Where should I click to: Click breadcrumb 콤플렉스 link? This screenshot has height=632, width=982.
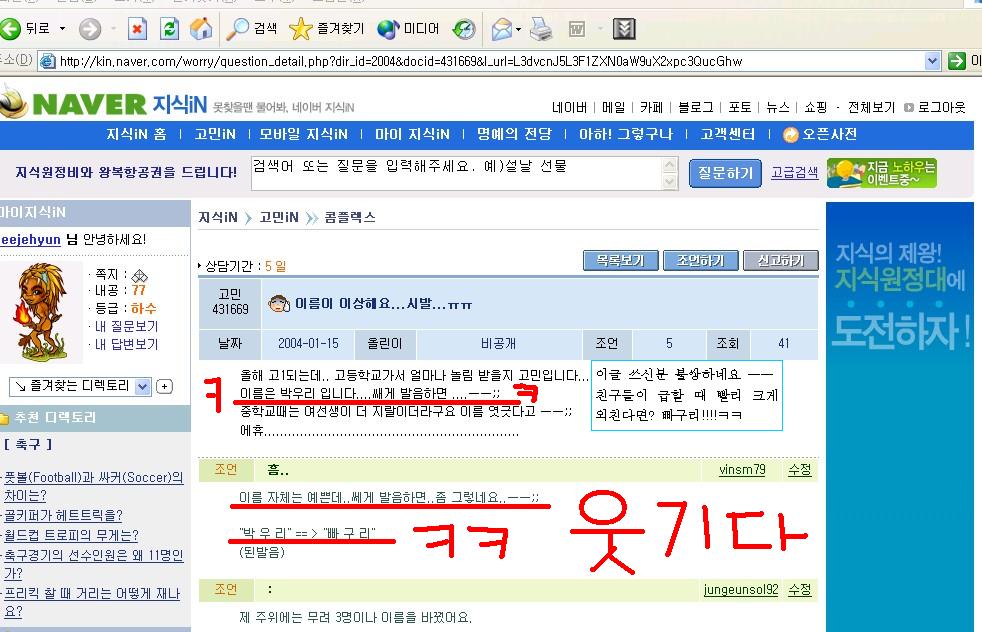pyautogui.click(x=350, y=217)
